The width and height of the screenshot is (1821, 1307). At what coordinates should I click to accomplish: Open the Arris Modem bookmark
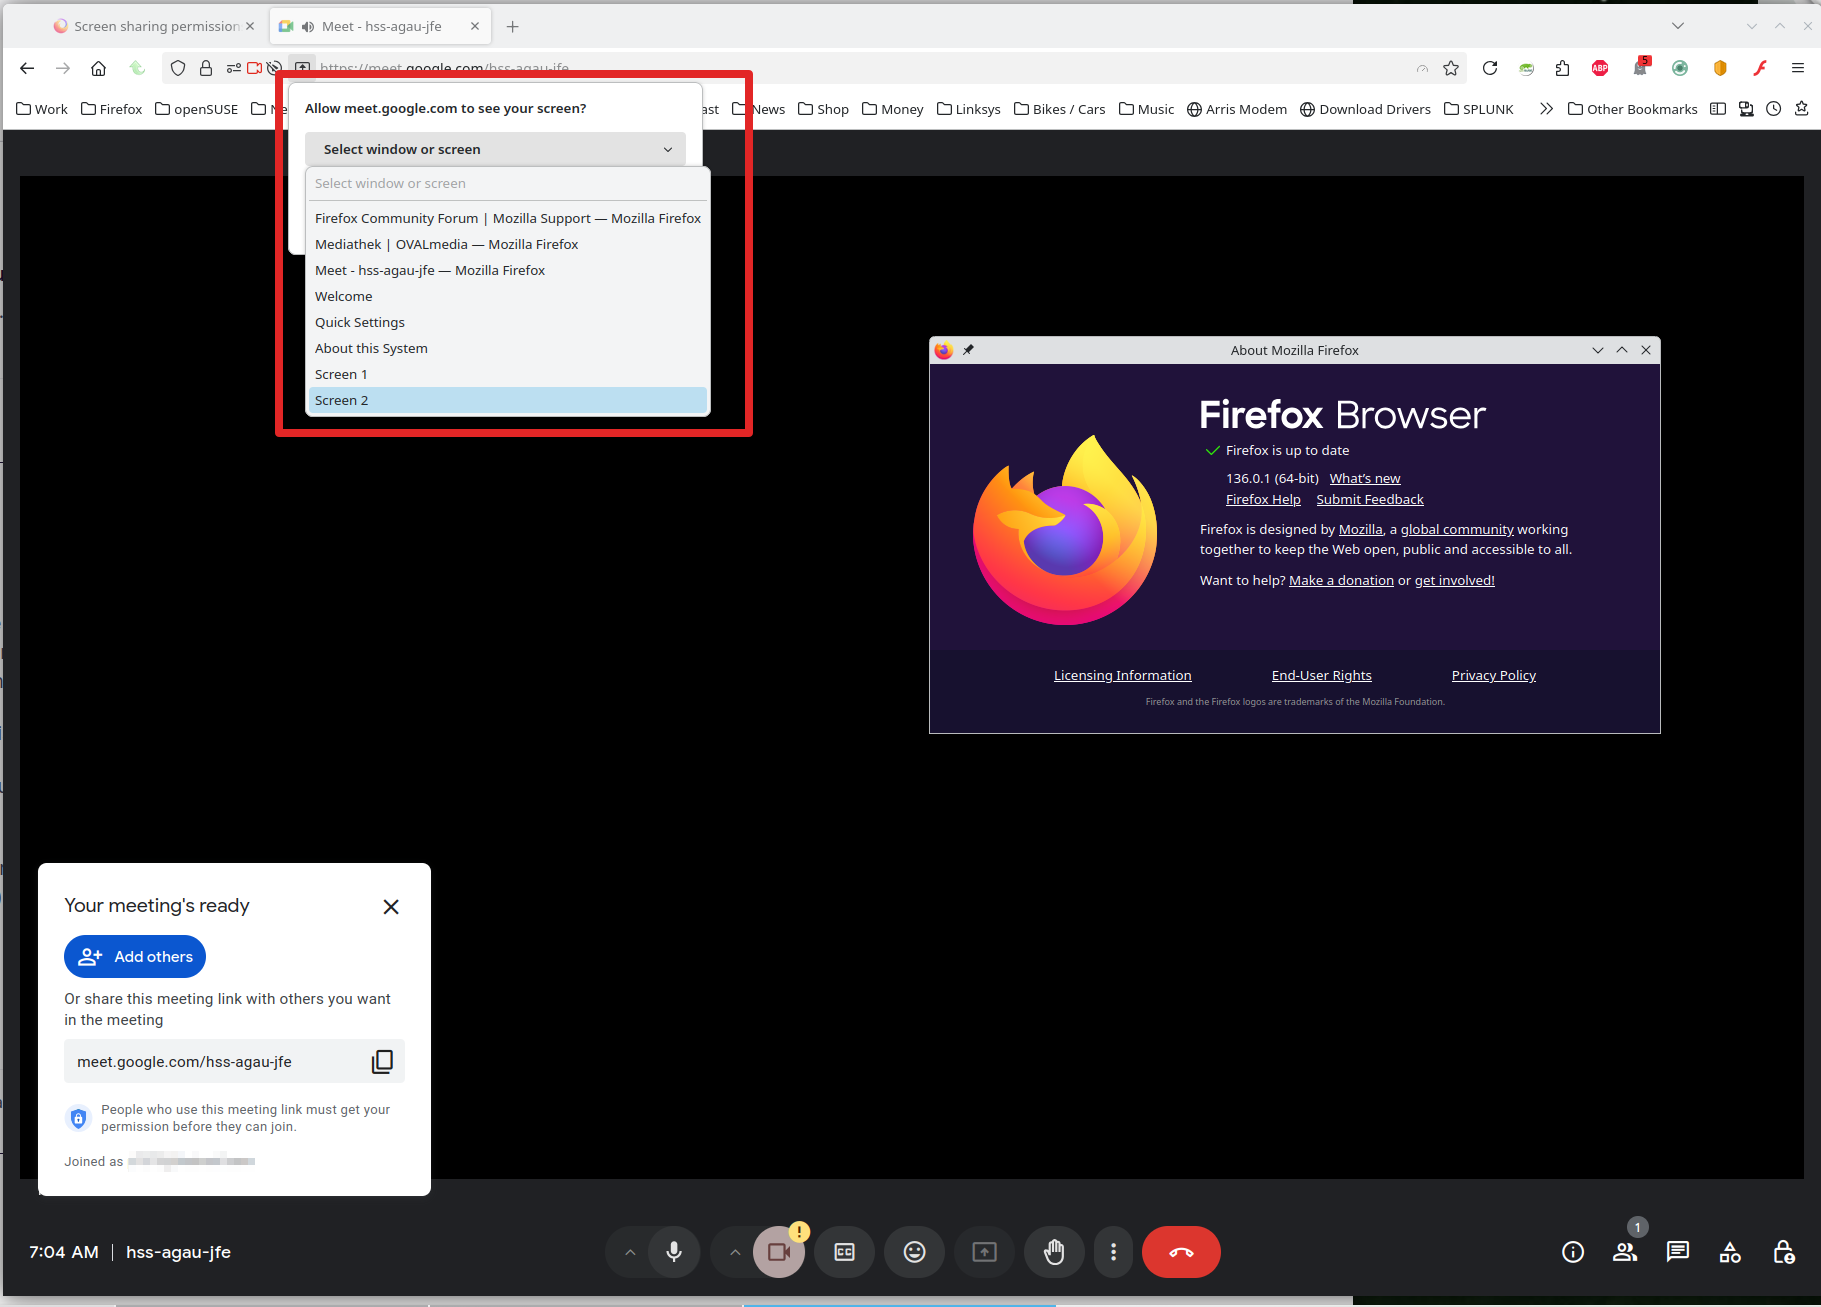(1237, 109)
